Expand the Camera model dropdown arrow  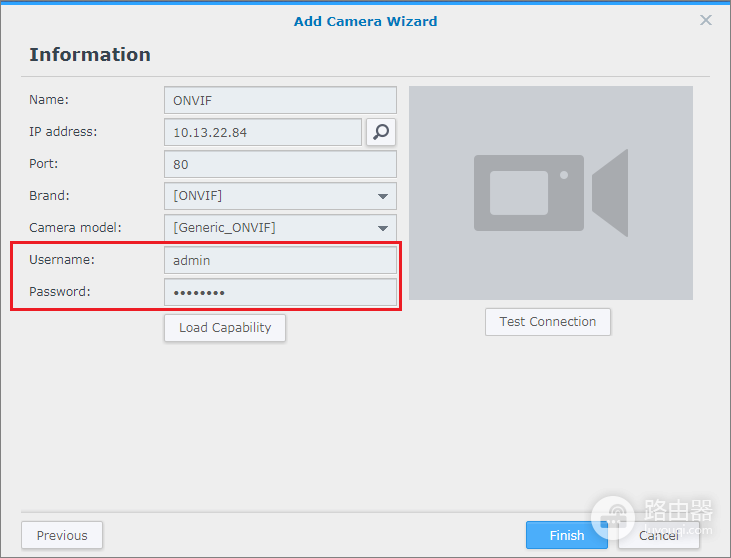tap(383, 228)
